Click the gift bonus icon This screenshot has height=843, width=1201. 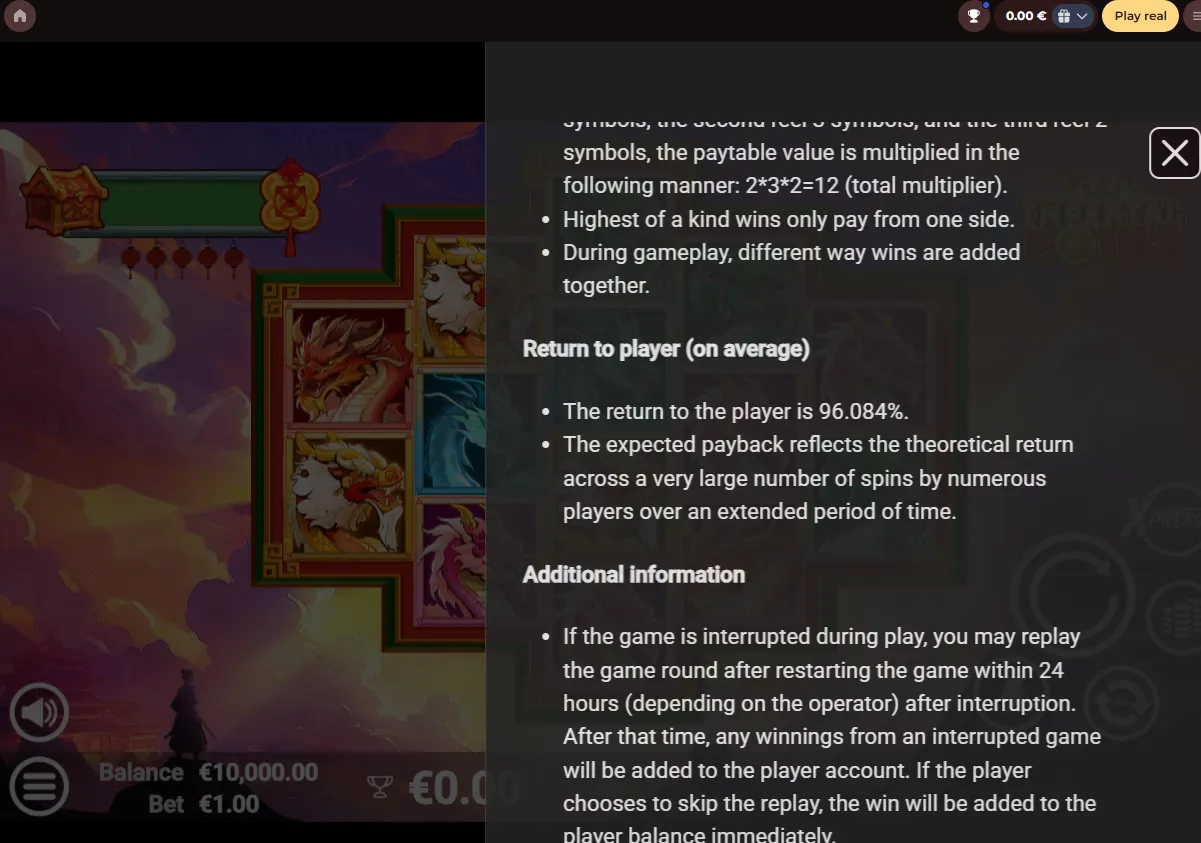1064,16
